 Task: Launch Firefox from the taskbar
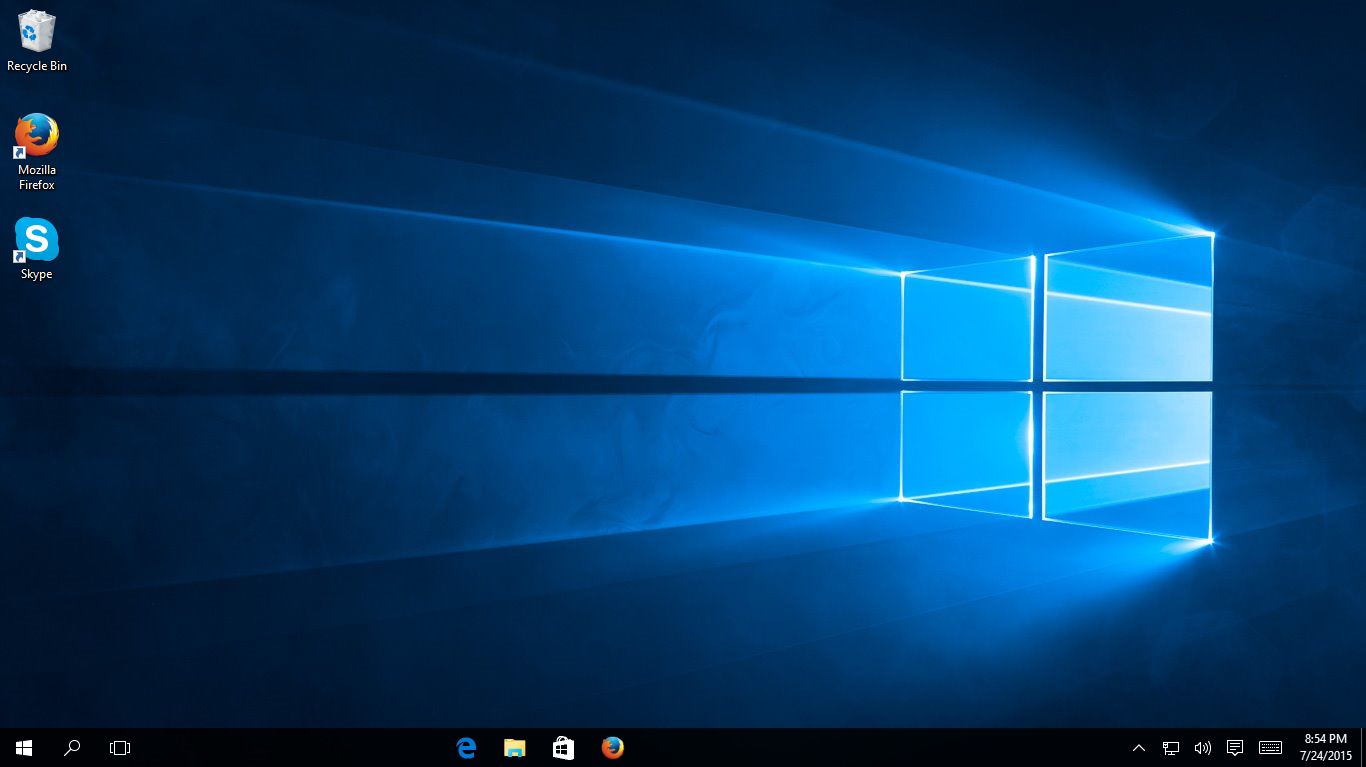point(612,748)
